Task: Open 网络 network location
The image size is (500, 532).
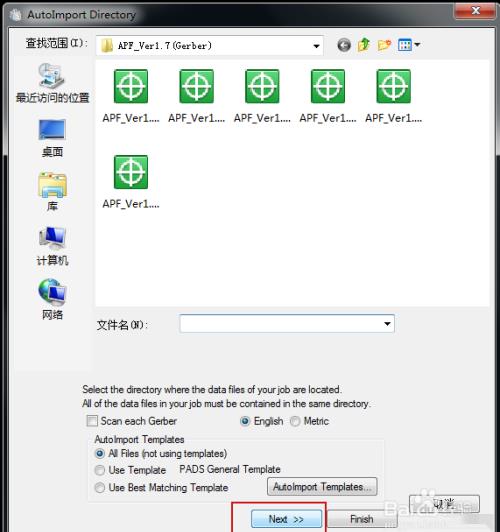Action: [52, 300]
